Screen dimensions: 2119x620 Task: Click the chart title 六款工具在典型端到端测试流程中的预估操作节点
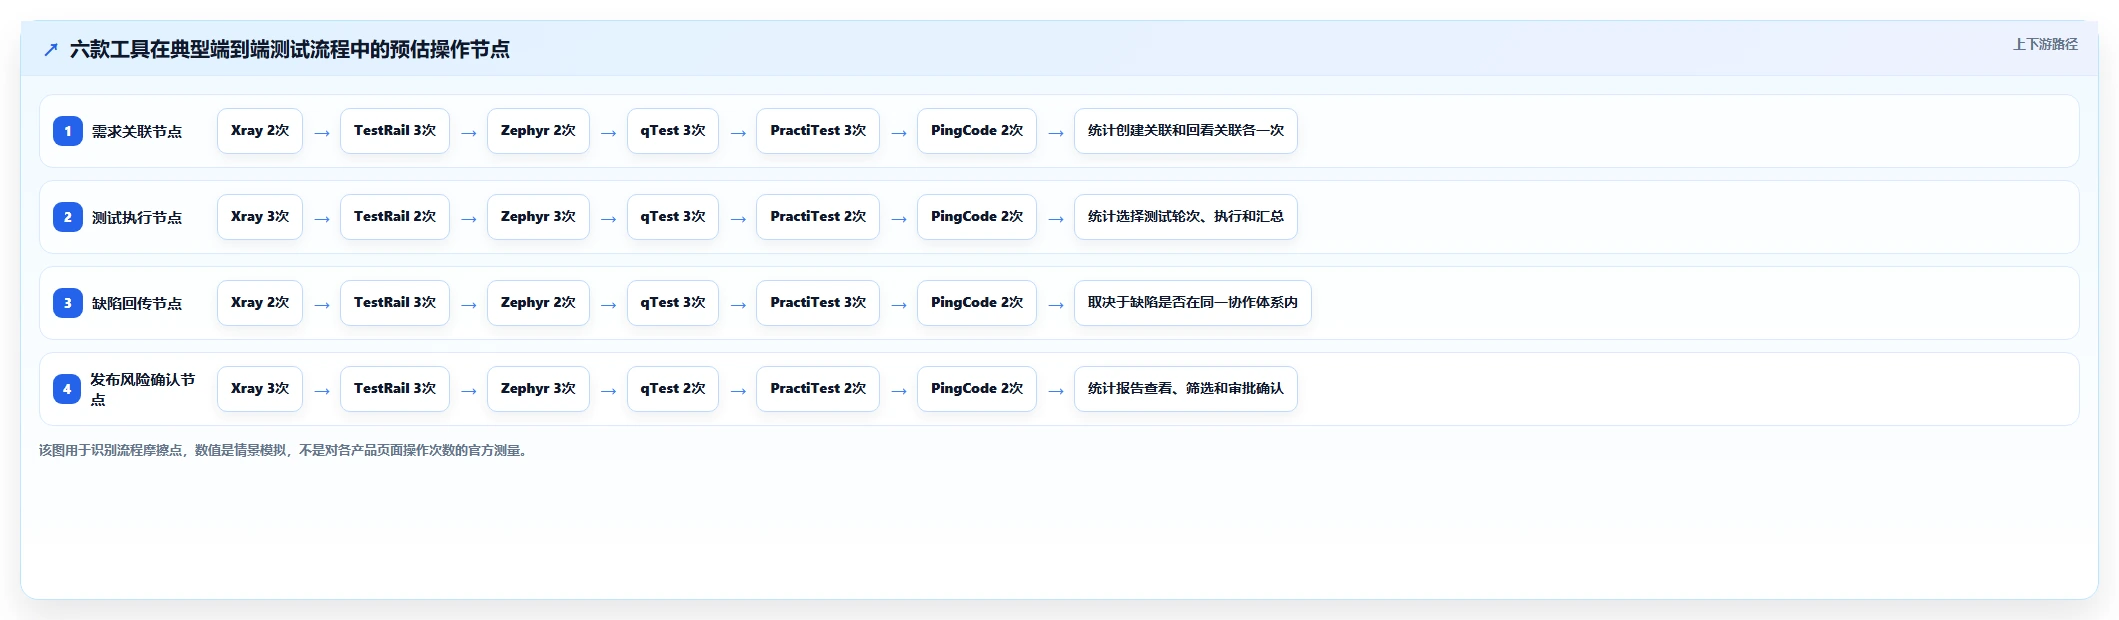(x=290, y=49)
